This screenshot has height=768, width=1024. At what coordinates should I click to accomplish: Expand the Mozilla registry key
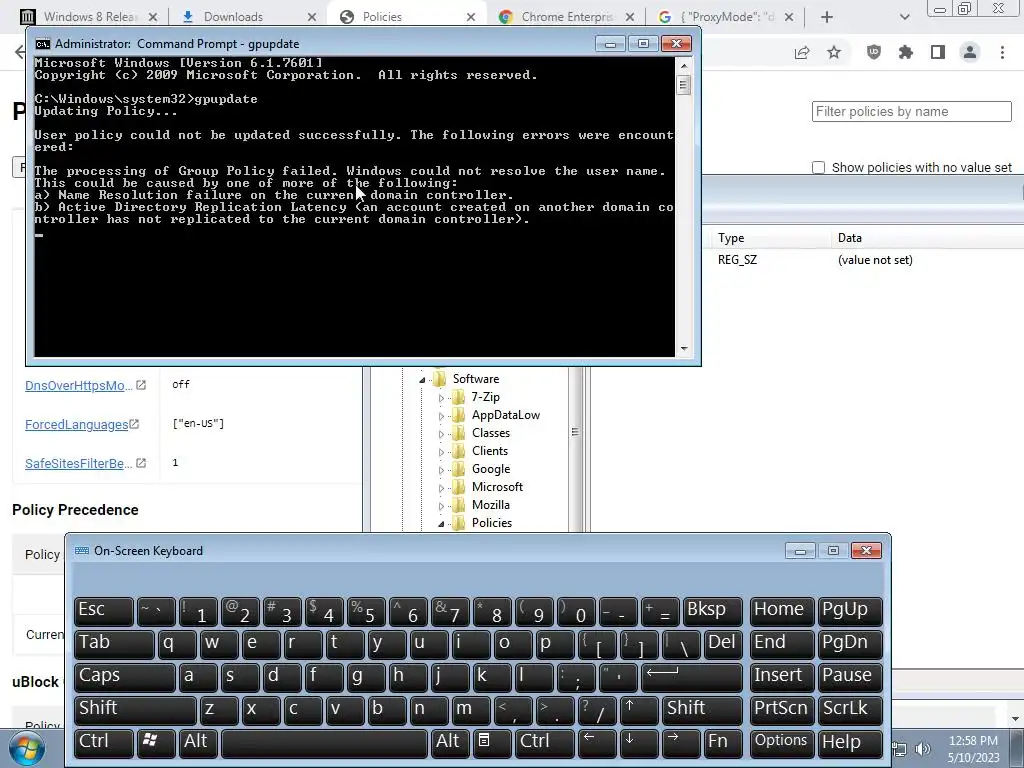pos(441,505)
